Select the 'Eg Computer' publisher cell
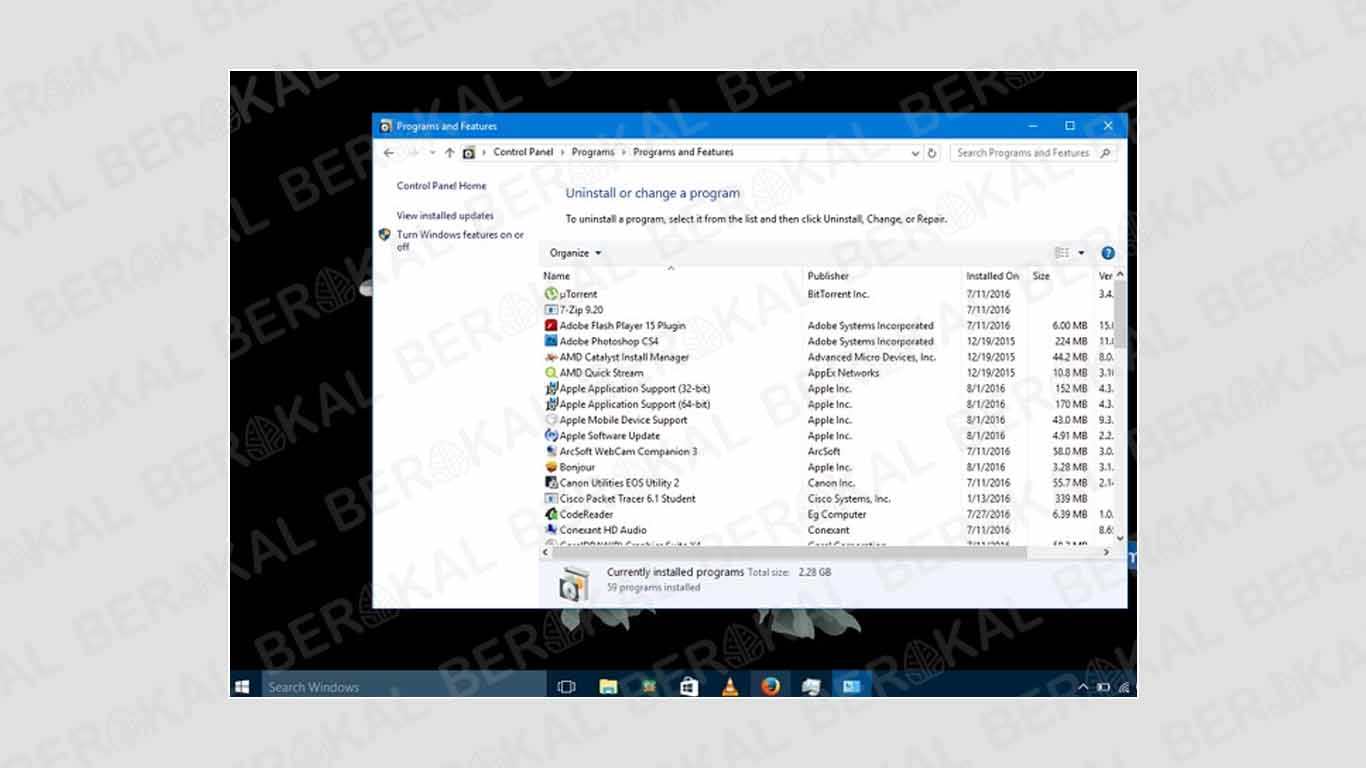 pos(837,514)
